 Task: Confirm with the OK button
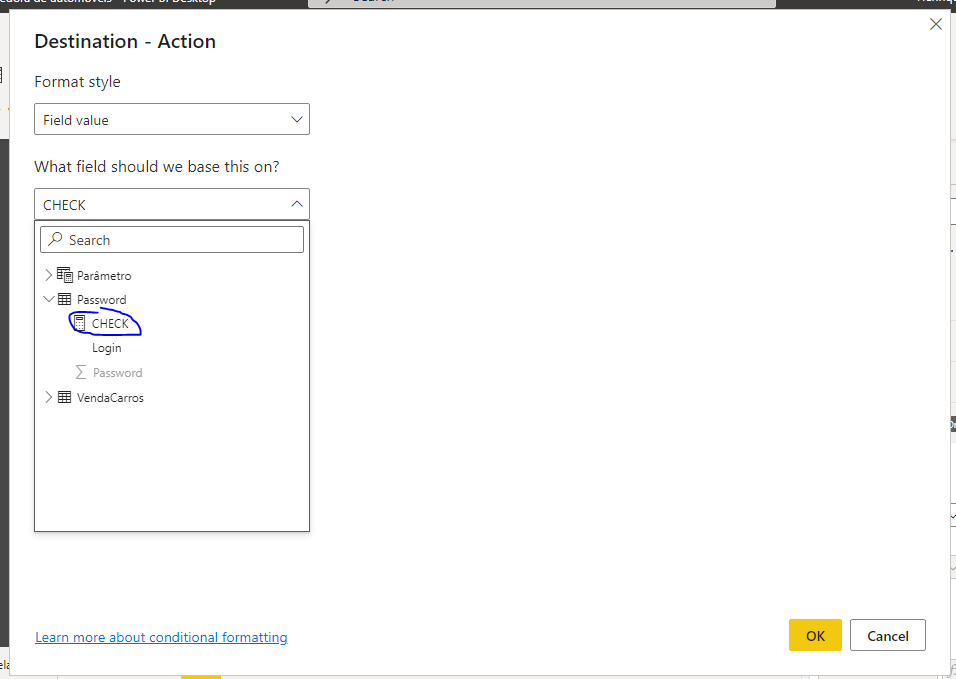815,635
